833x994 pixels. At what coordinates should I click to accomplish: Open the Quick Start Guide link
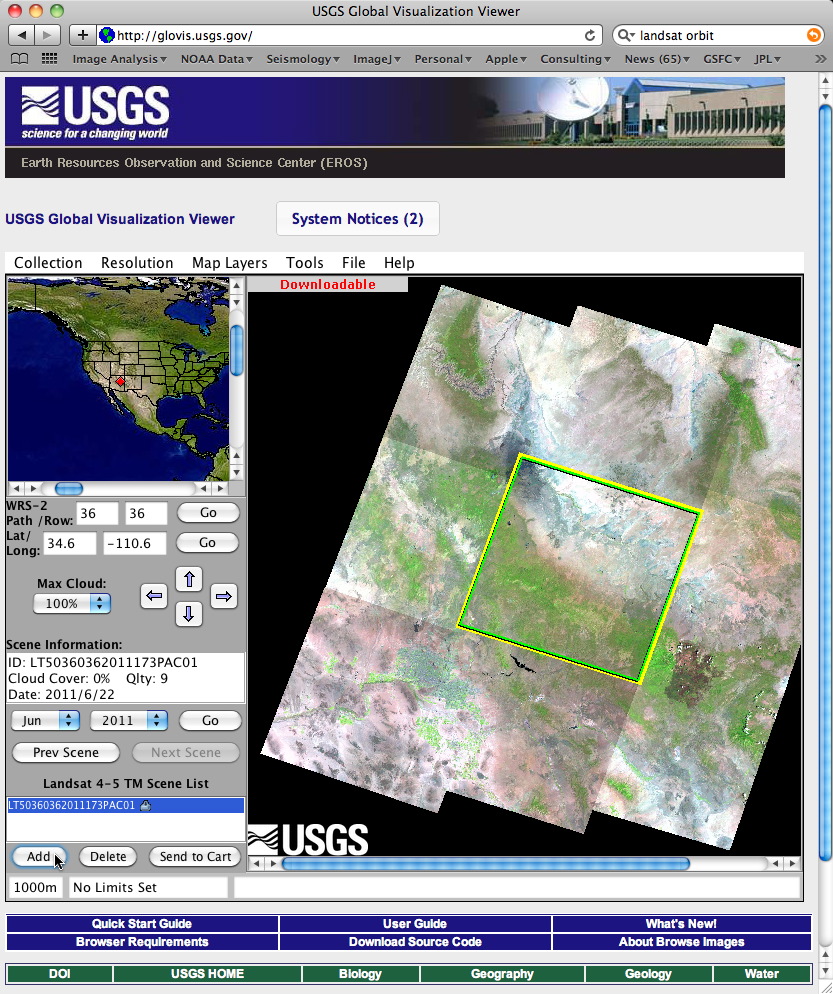(x=142, y=923)
